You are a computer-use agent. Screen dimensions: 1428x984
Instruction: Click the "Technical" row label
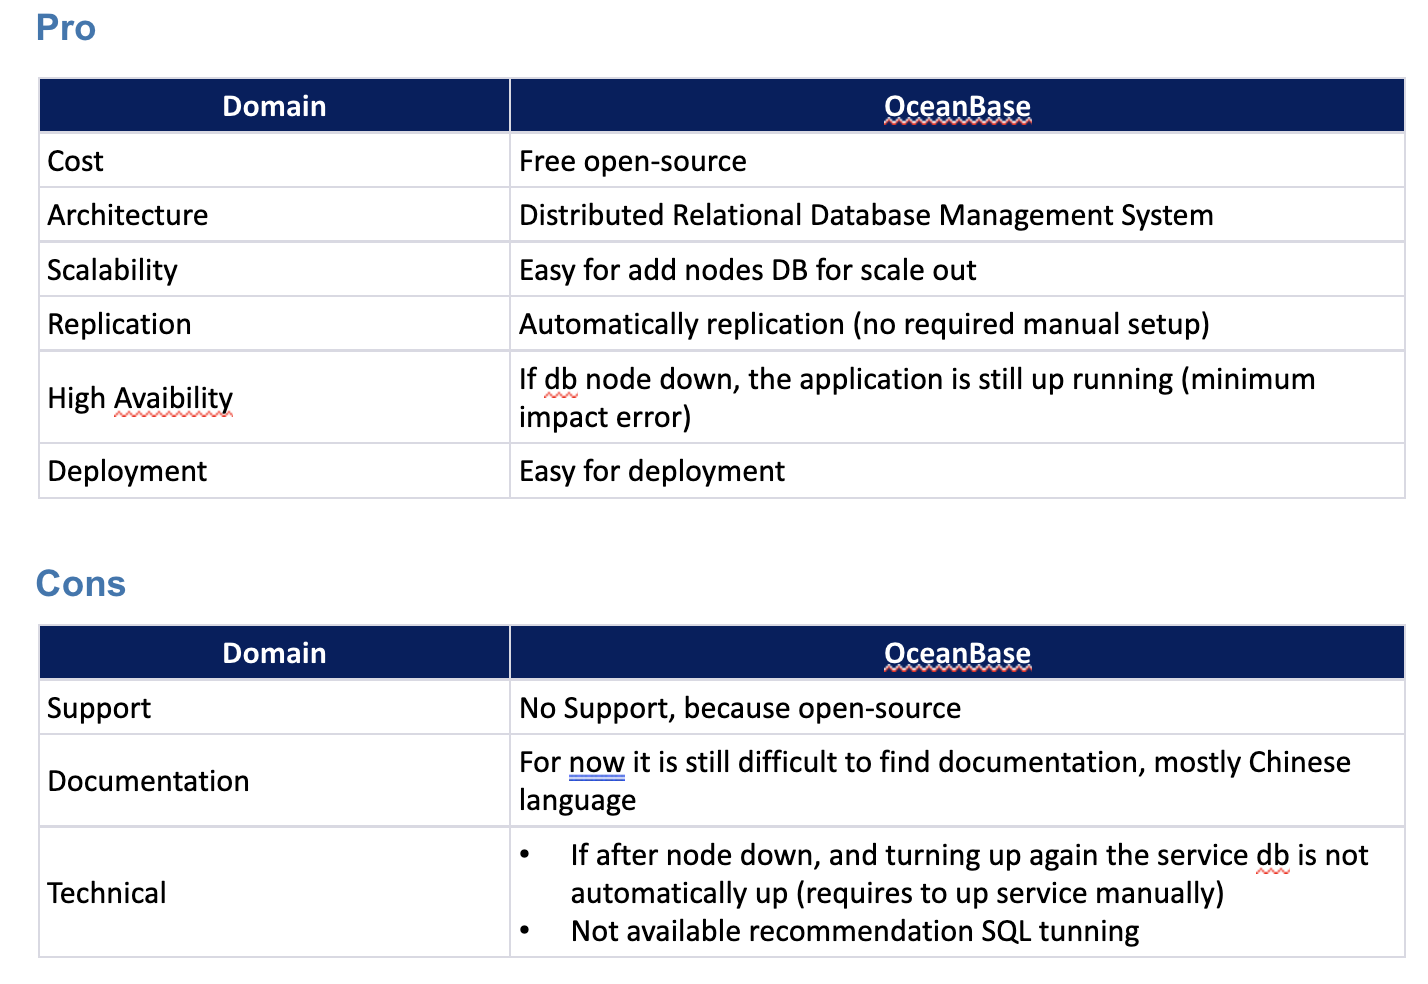tap(106, 893)
